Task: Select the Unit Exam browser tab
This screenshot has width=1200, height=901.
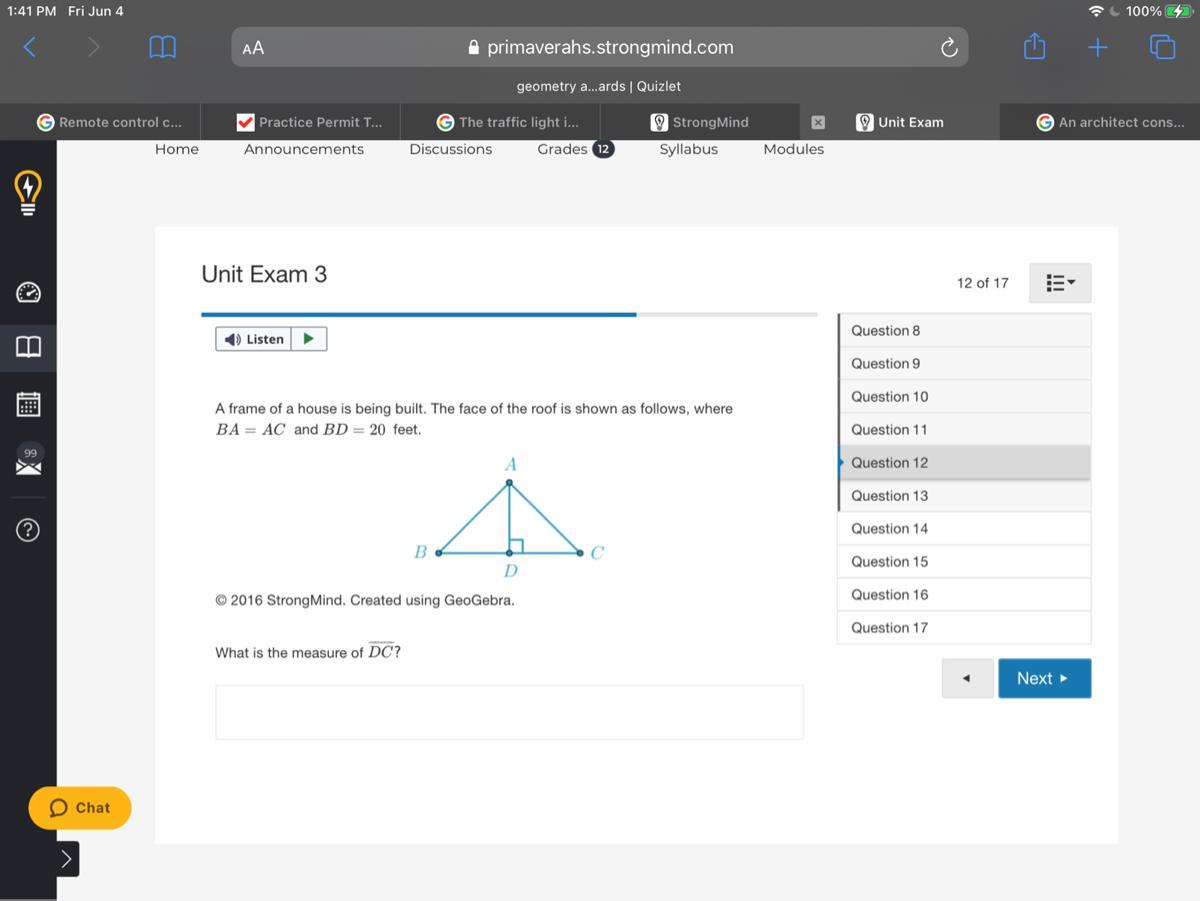Action: click(x=900, y=122)
